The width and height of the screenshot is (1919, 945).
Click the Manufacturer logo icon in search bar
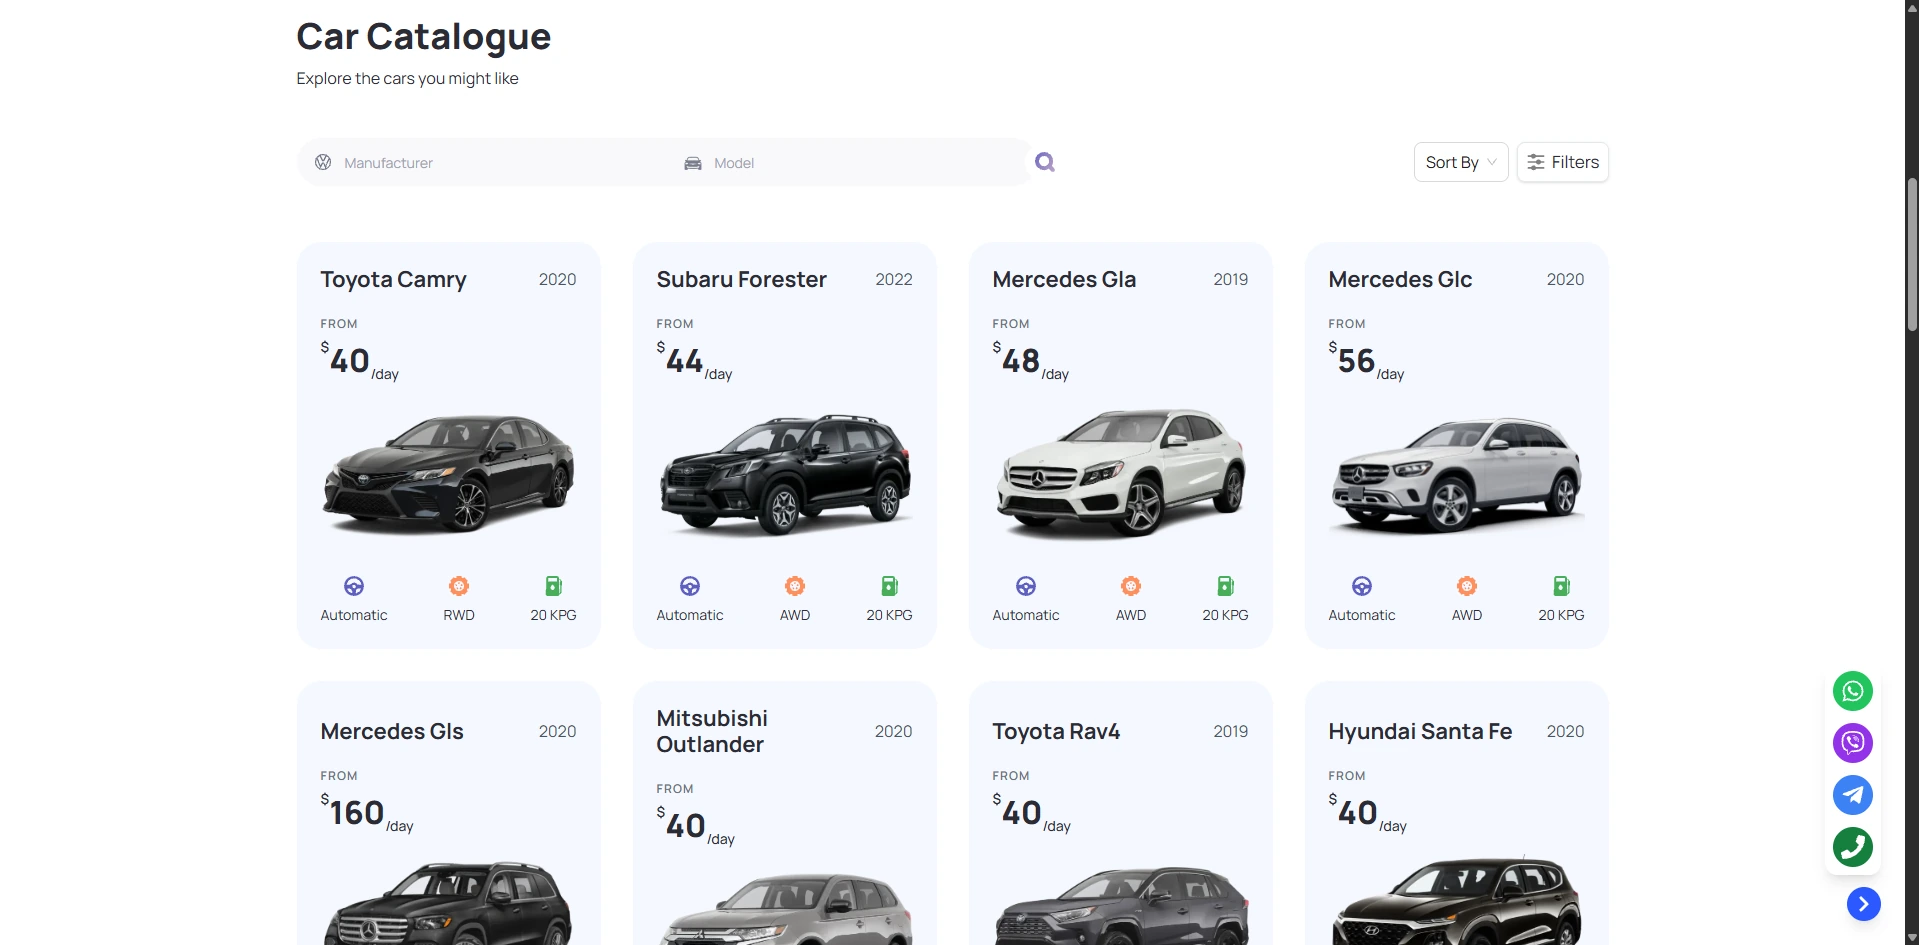(323, 162)
